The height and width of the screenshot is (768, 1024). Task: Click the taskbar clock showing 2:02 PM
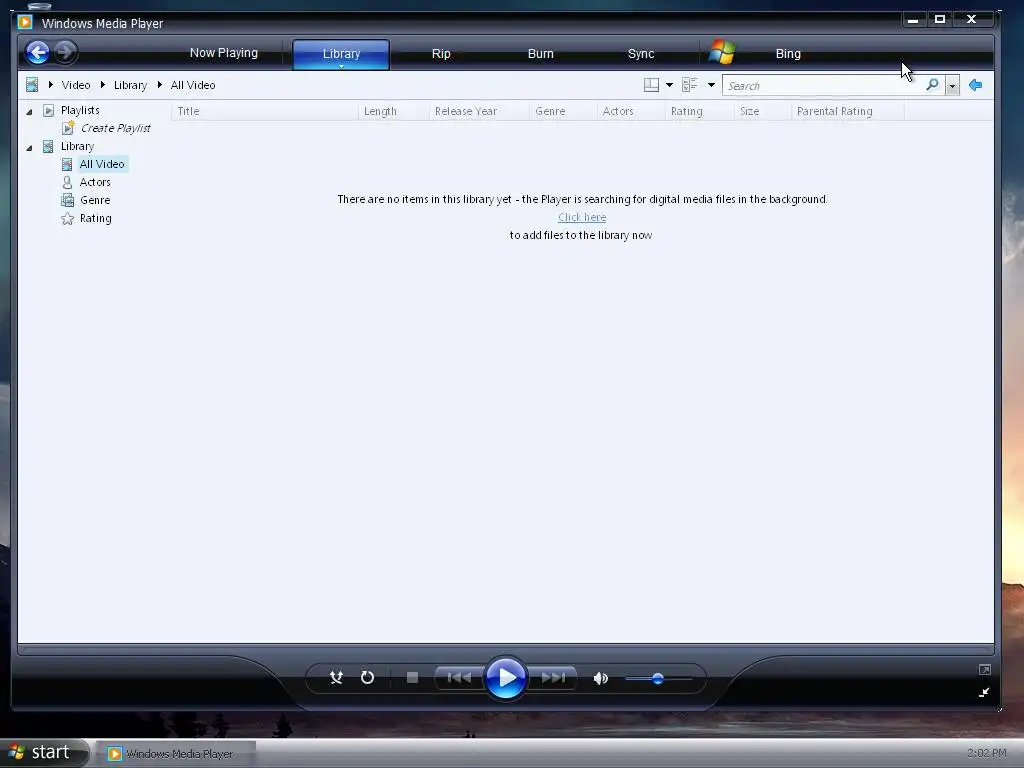[987, 753]
